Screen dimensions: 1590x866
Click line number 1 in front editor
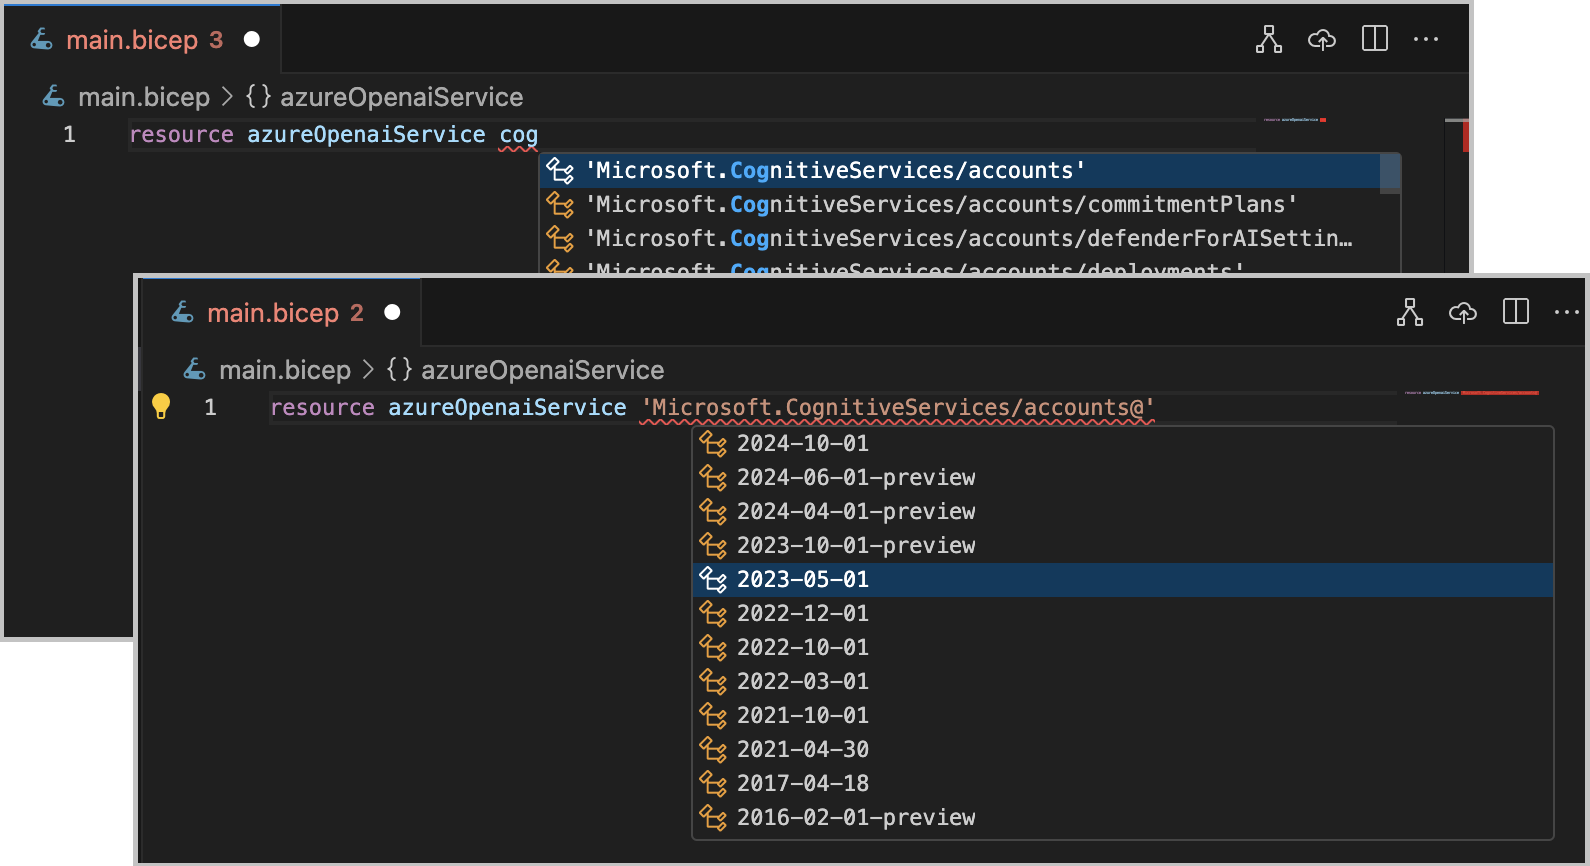[x=210, y=408]
